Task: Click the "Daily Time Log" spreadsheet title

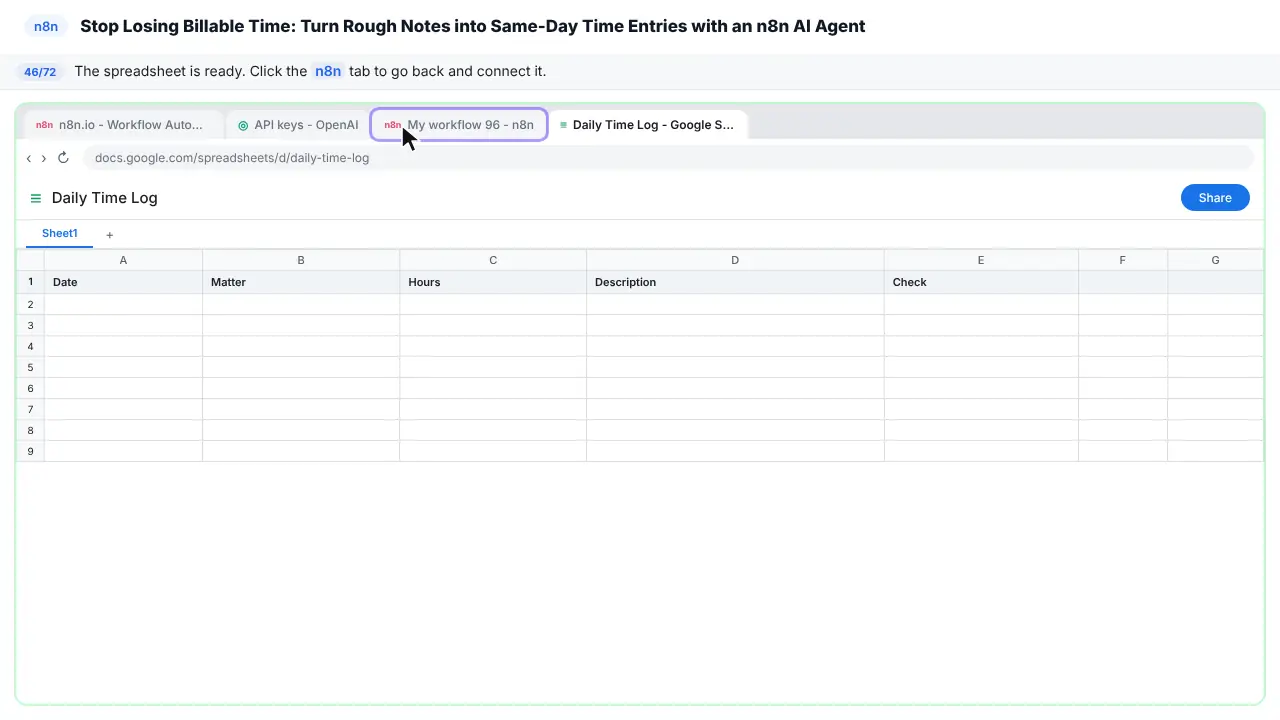Action: pyautogui.click(x=105, y=198)
